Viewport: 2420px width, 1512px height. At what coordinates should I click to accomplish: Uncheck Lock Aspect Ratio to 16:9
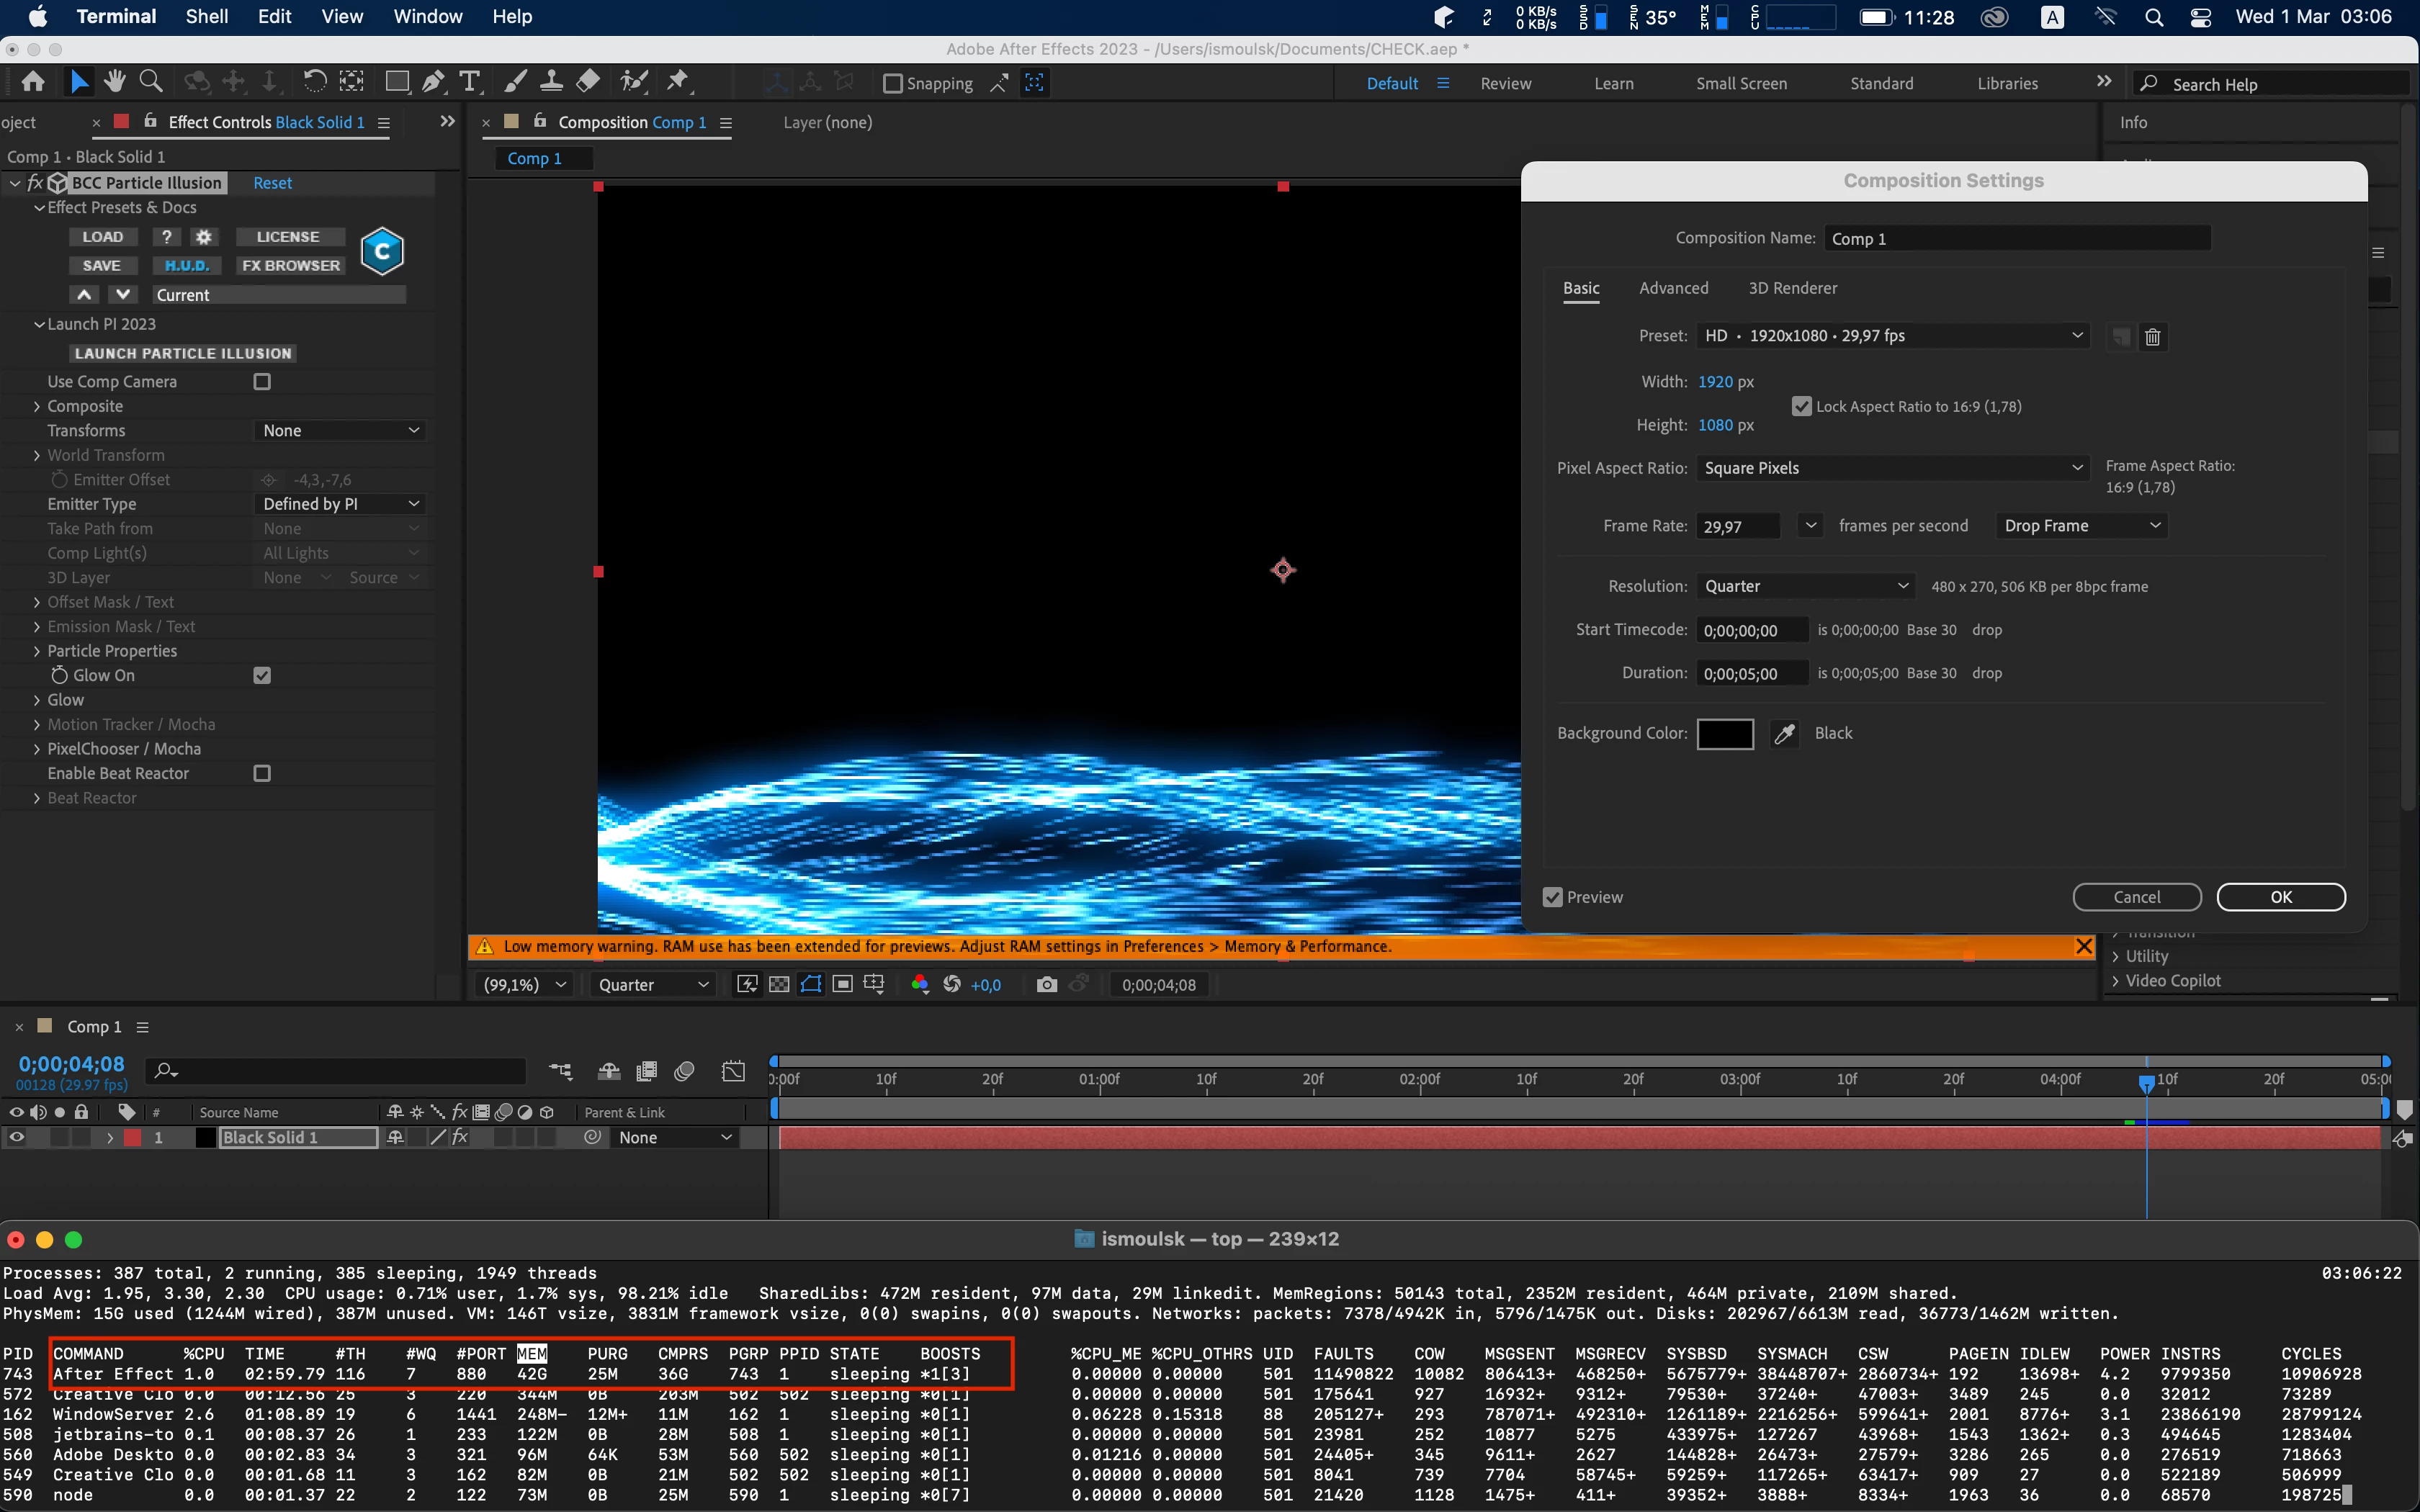pos(1801,406)
